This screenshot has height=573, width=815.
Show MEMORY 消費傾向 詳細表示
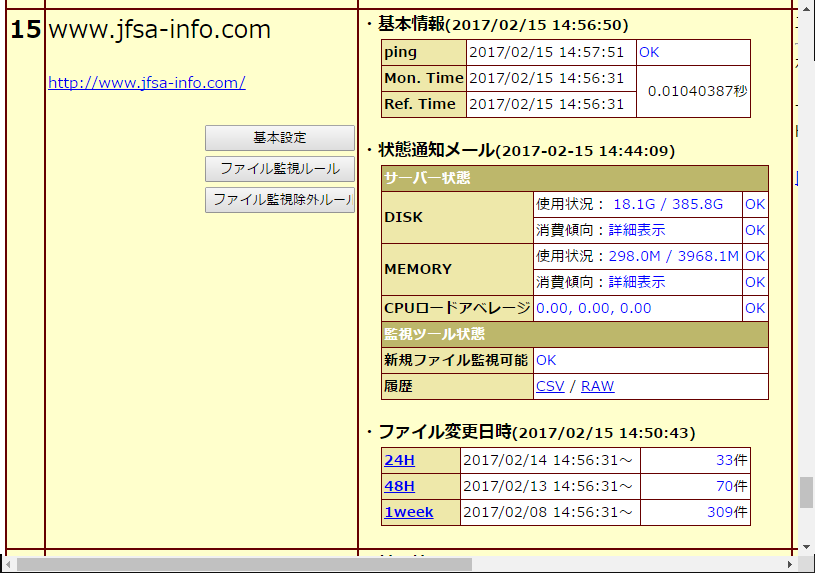pyautogui.click(x=637, y=282)
